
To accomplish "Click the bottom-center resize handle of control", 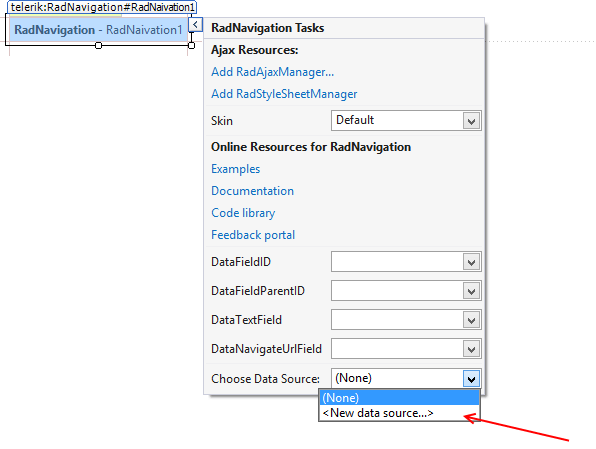I will (x=98, y=46).
